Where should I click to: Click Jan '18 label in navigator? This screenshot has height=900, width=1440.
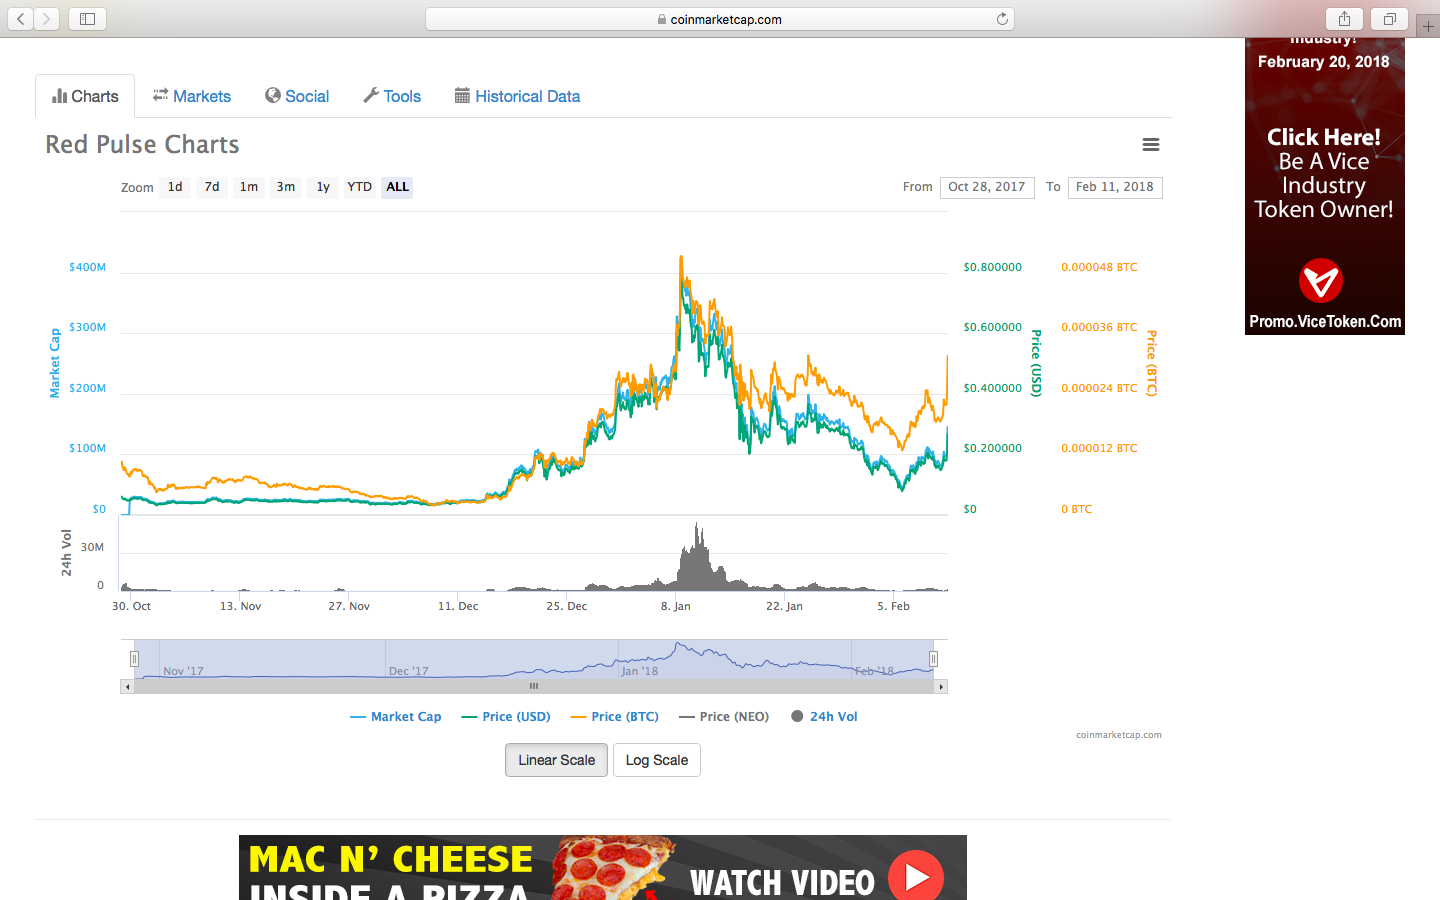tap(640, 671)
